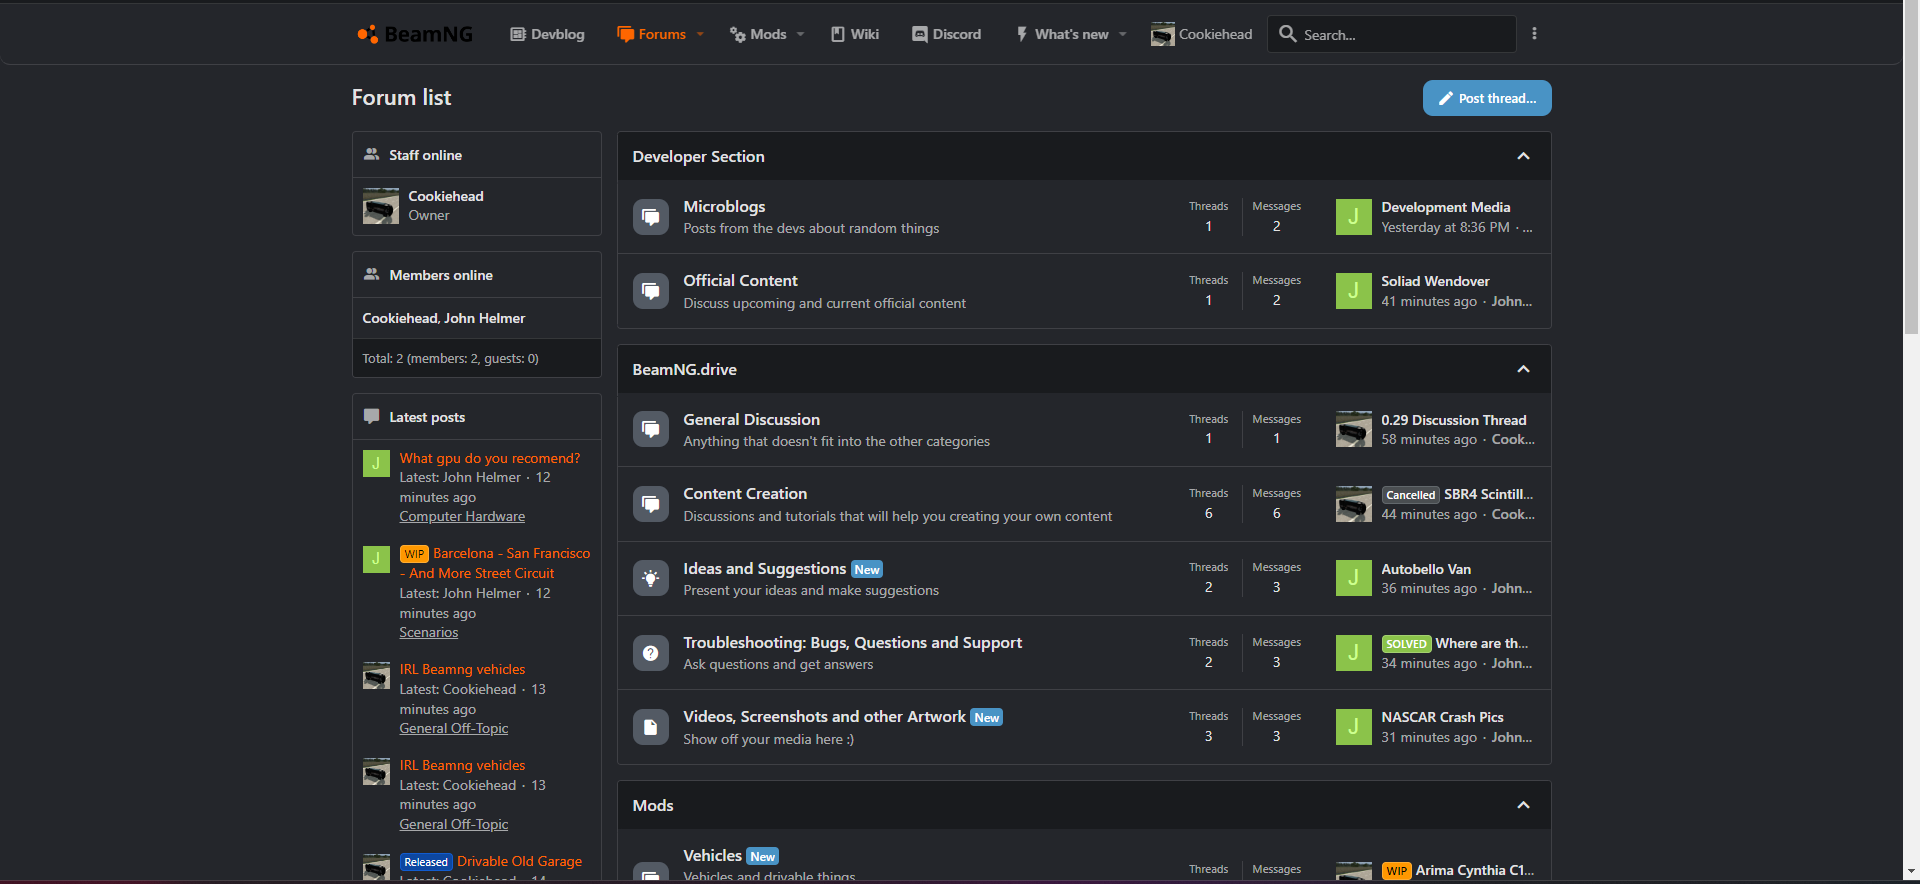Click the SOLVED prefix label
This screenshot has width=1920, height=884.
point(1406,644)
